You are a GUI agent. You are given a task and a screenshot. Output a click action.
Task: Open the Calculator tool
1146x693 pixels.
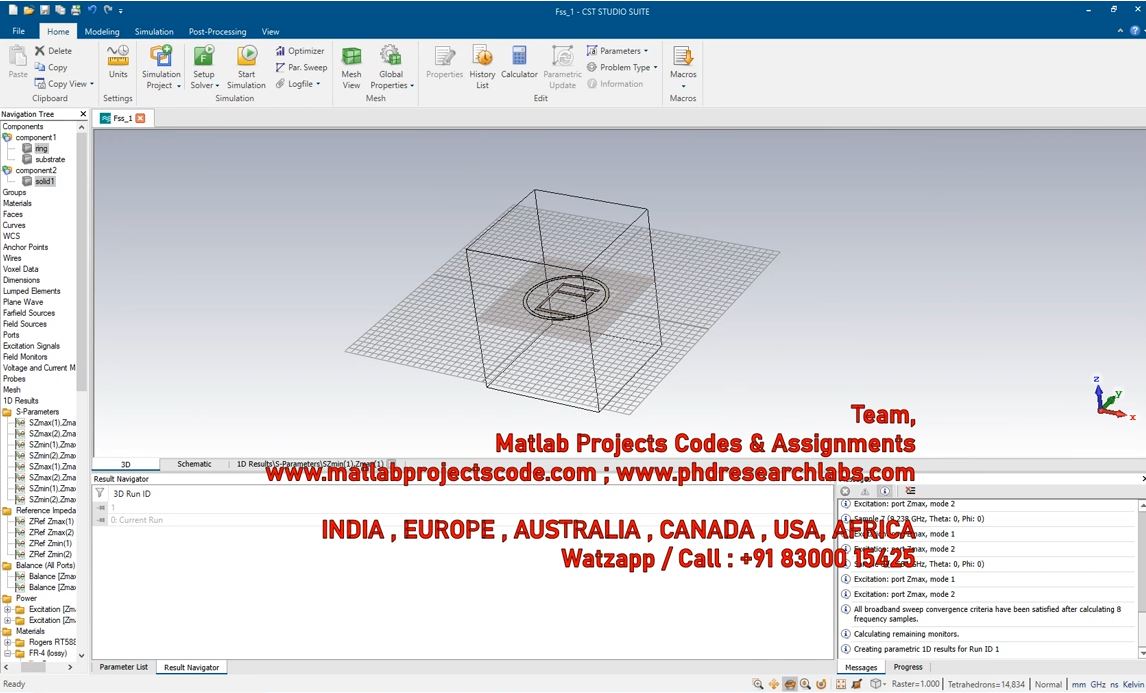(x=519, y=61)
